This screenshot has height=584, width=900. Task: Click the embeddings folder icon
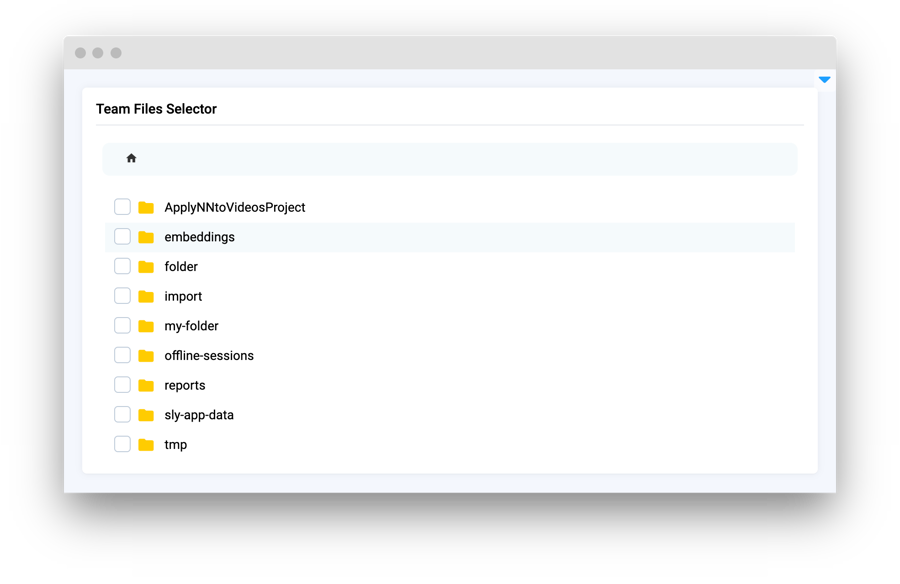[146, 237]
